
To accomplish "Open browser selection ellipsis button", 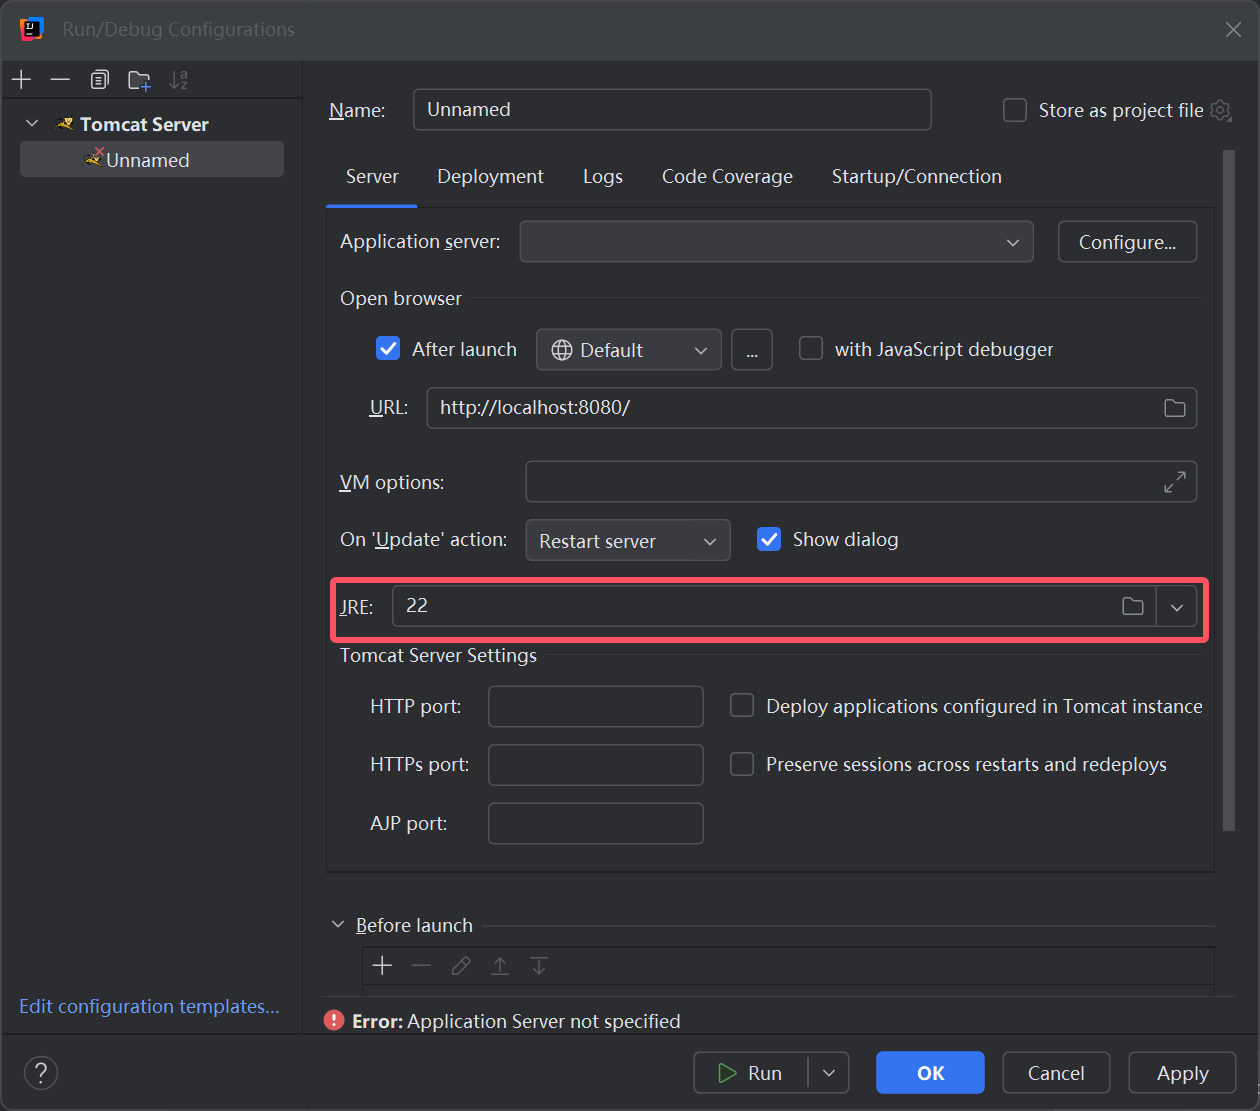I will click(x=752, y=350).
